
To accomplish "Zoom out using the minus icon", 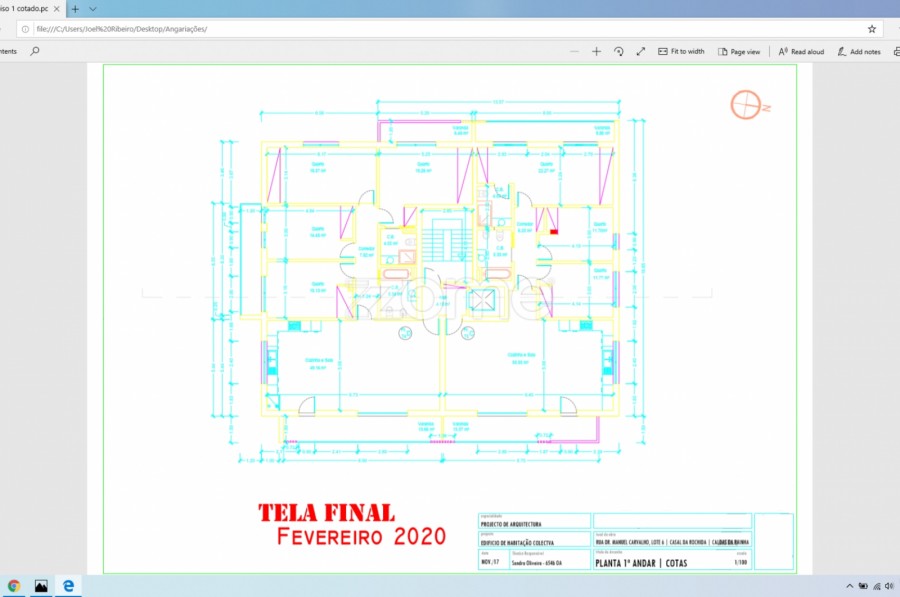I will coord(575,51).
